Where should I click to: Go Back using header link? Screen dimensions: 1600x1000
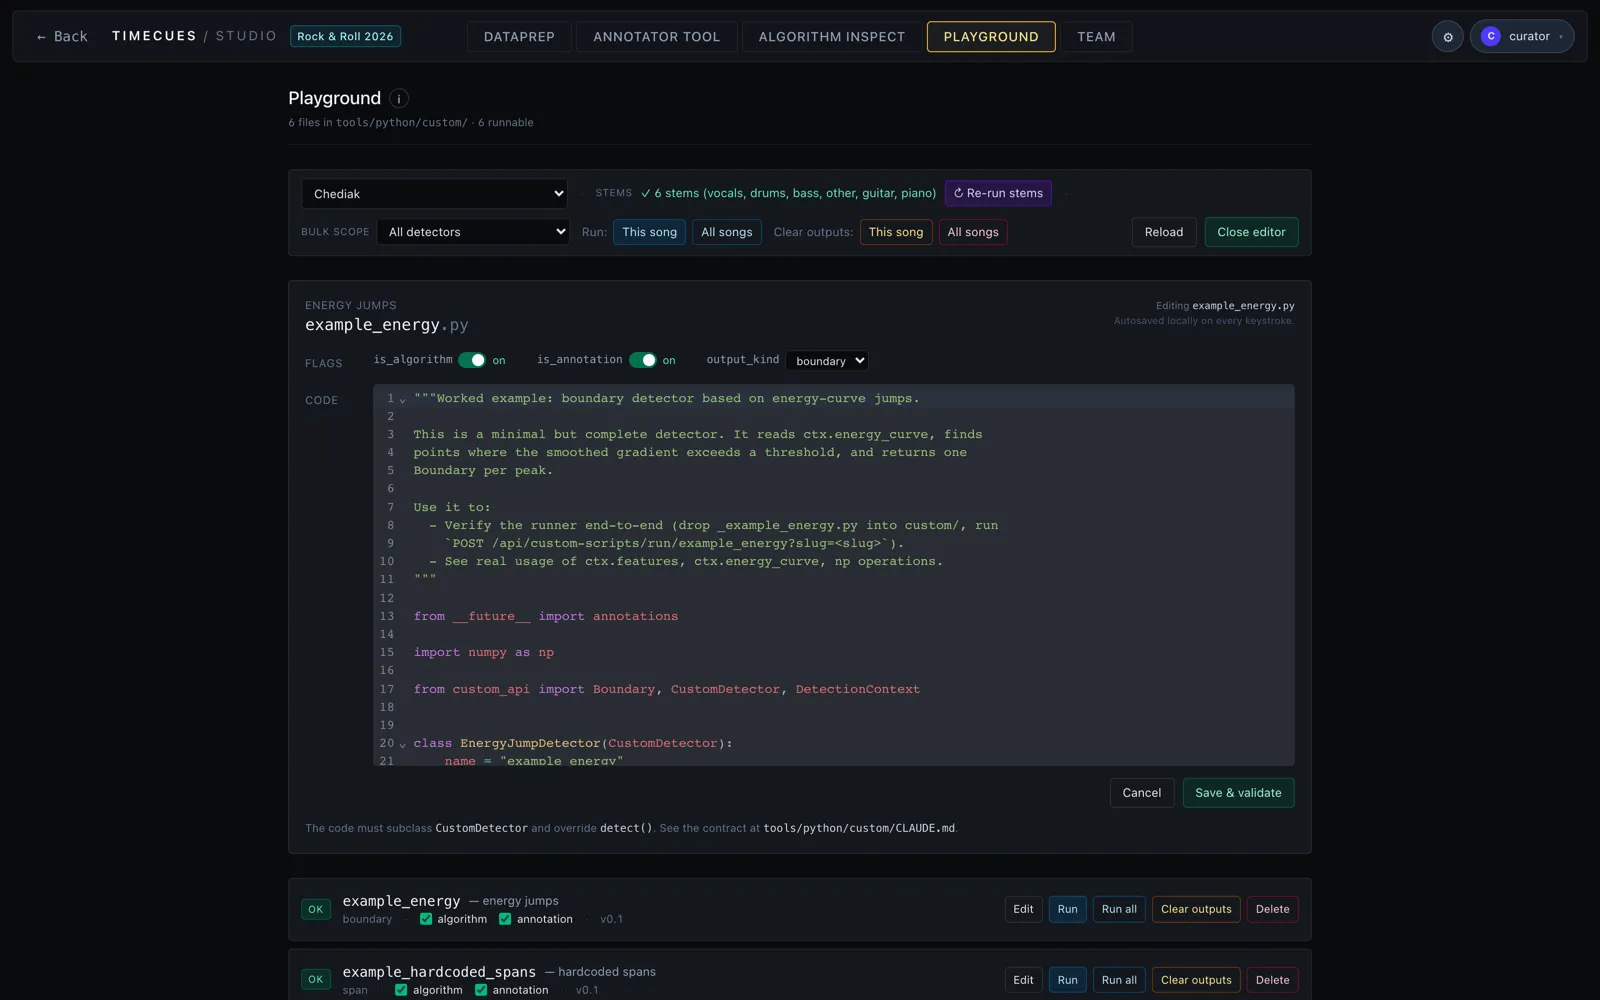[x=62, y=36]
